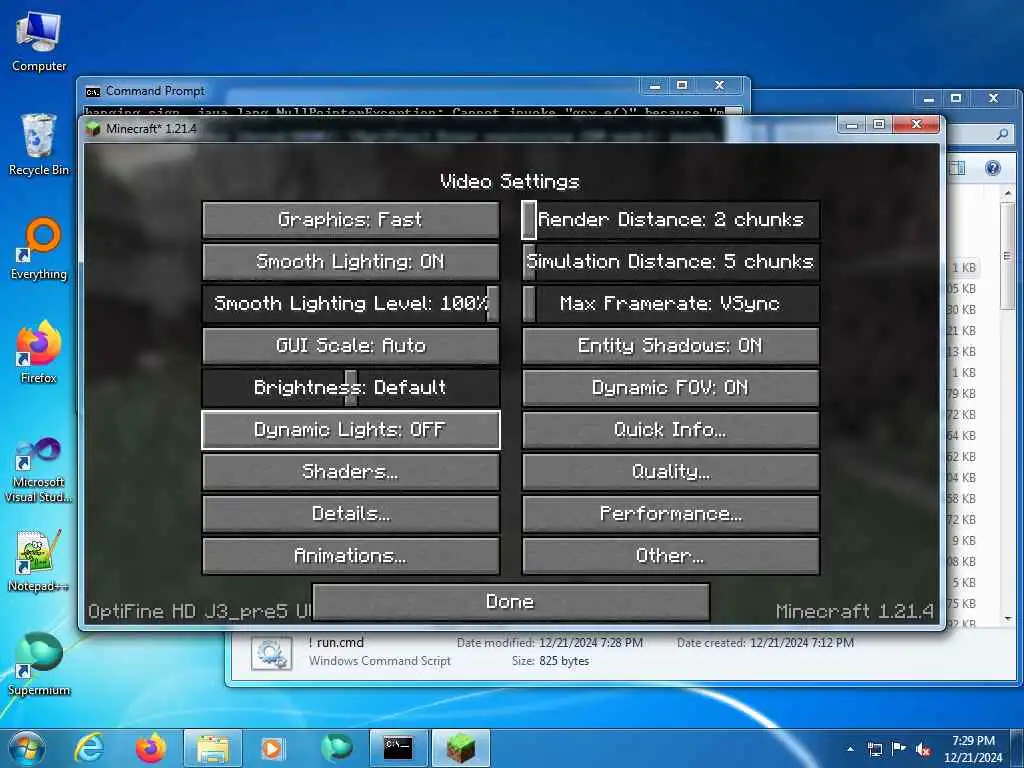Click the Brightness slider
The image size is (1024, 768).
coord(351,388)
